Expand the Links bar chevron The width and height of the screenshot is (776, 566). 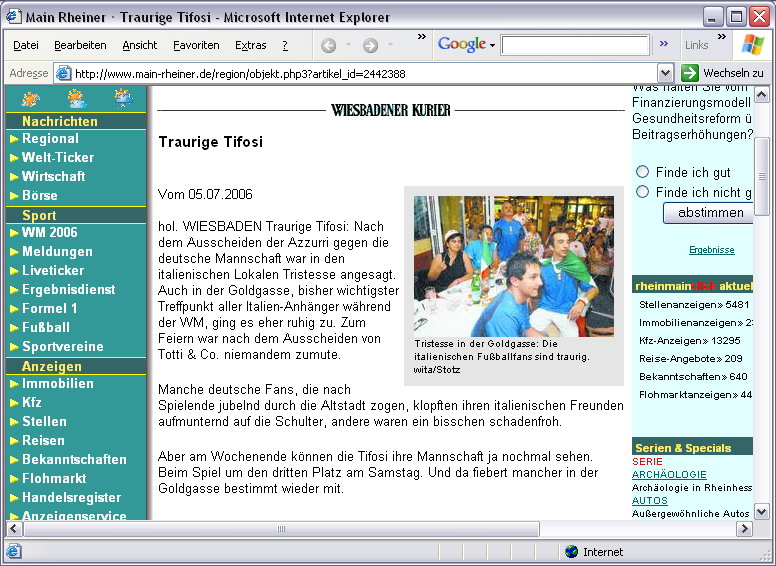722,37
